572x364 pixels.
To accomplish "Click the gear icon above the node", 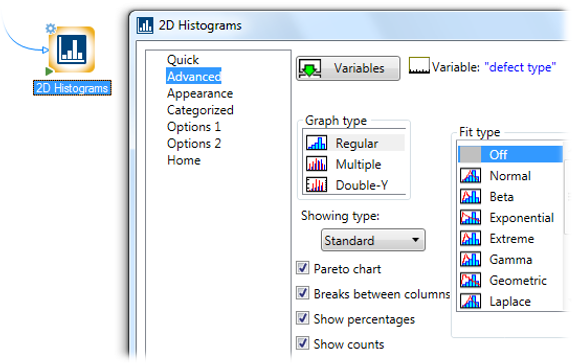I will [50, 28].
